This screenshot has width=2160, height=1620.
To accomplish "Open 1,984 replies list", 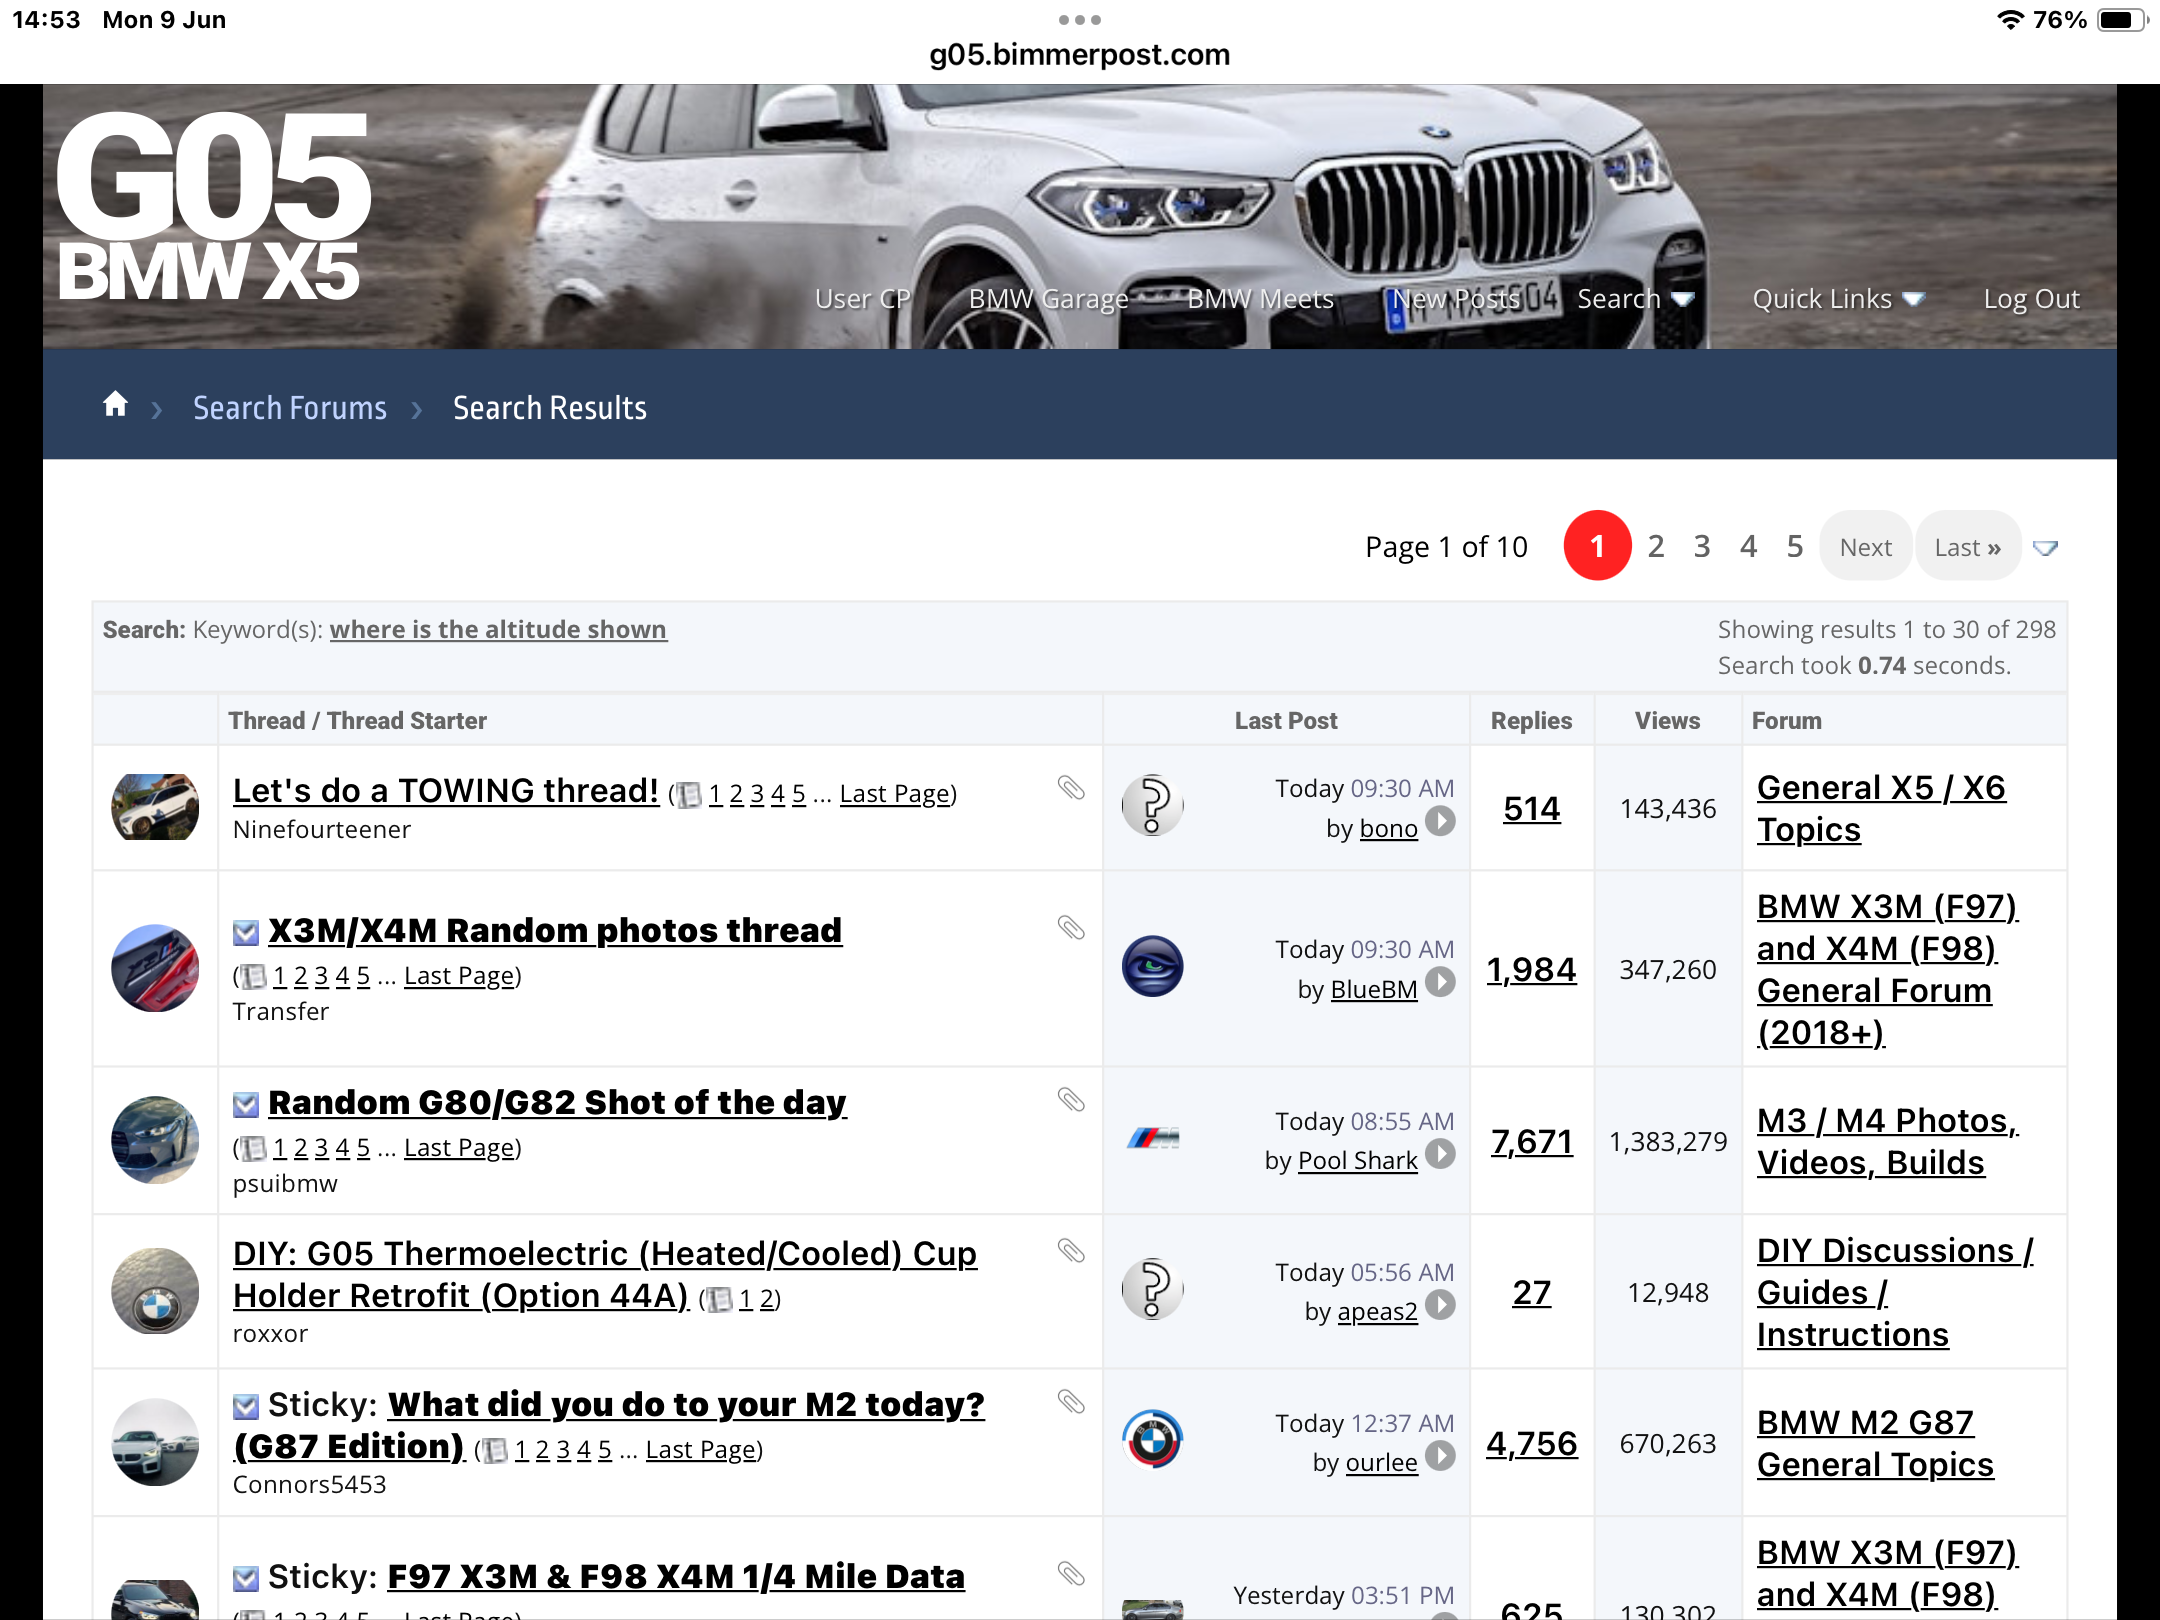I will [x=1531, y=969].
